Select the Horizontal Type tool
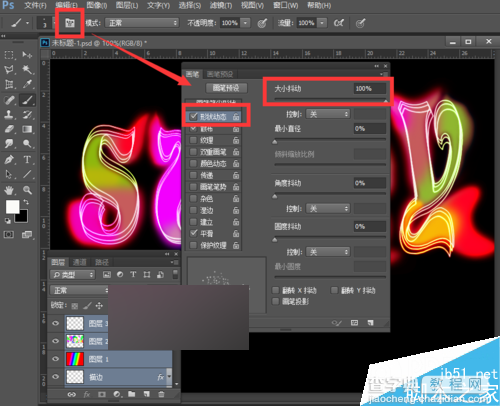This screenshot has width=500, height=406. (x=27, y=159)
